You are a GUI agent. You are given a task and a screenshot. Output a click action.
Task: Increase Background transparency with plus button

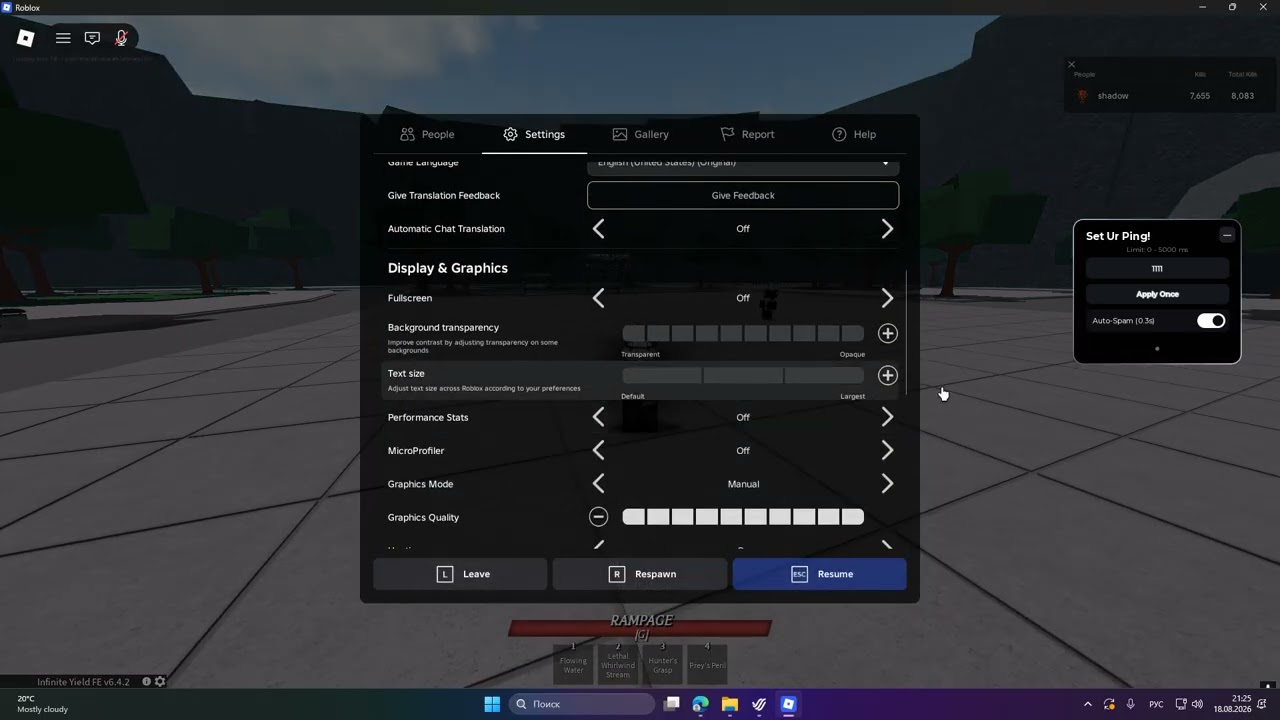pyautogui.click(x=887, y=333)
